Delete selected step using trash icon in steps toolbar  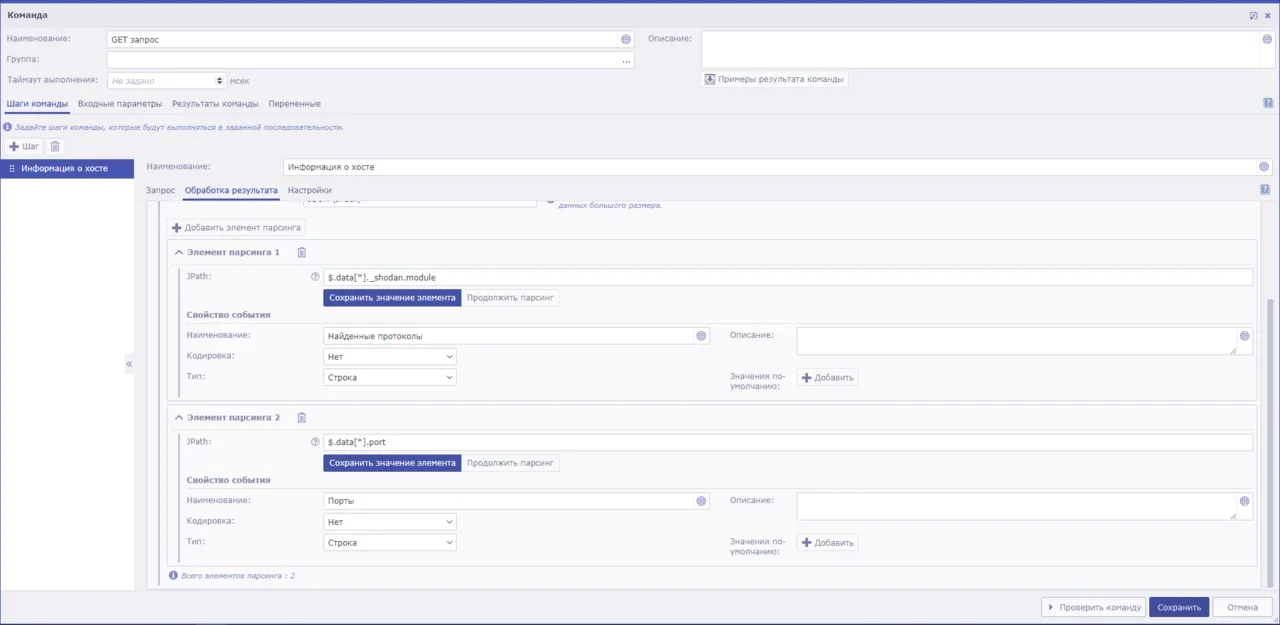[x=55, y=146]
